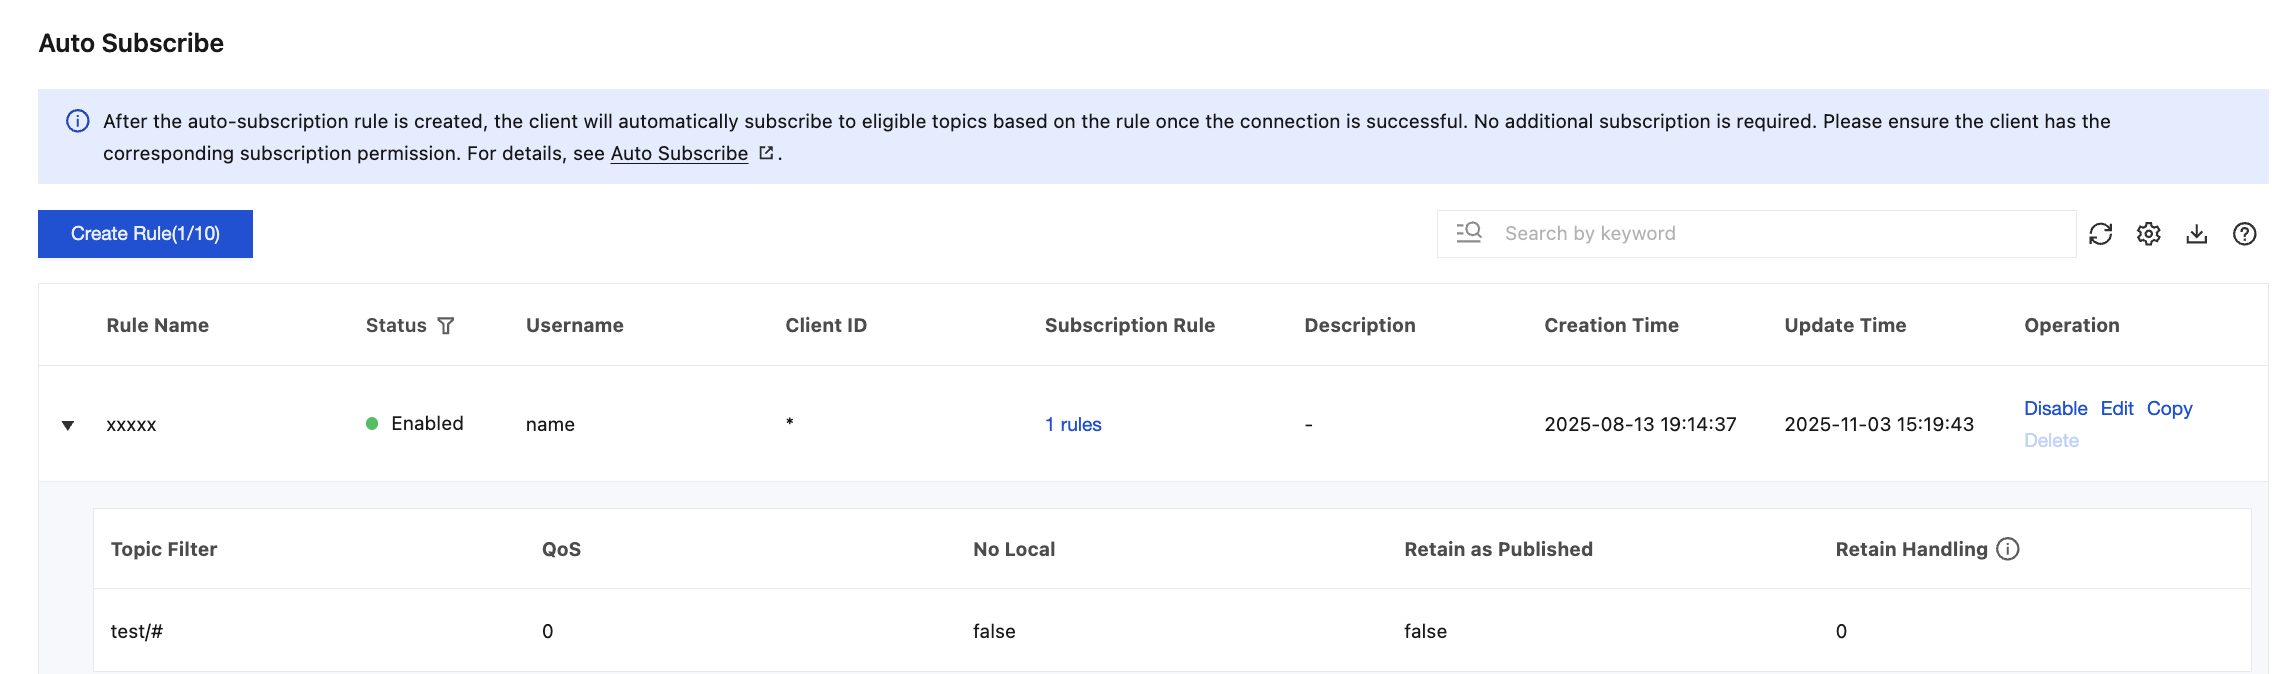Click the info icon in the banner
The image size is (2272, 674).
(77, 121)
